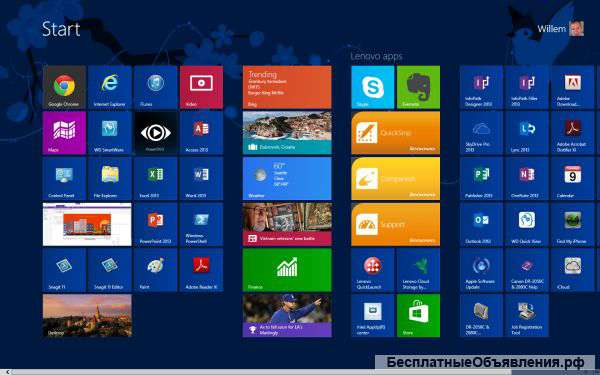Launch Apple Software Update tile
Image resolution: width=600 pixels, height=375 pixels.
coord(481,270)
